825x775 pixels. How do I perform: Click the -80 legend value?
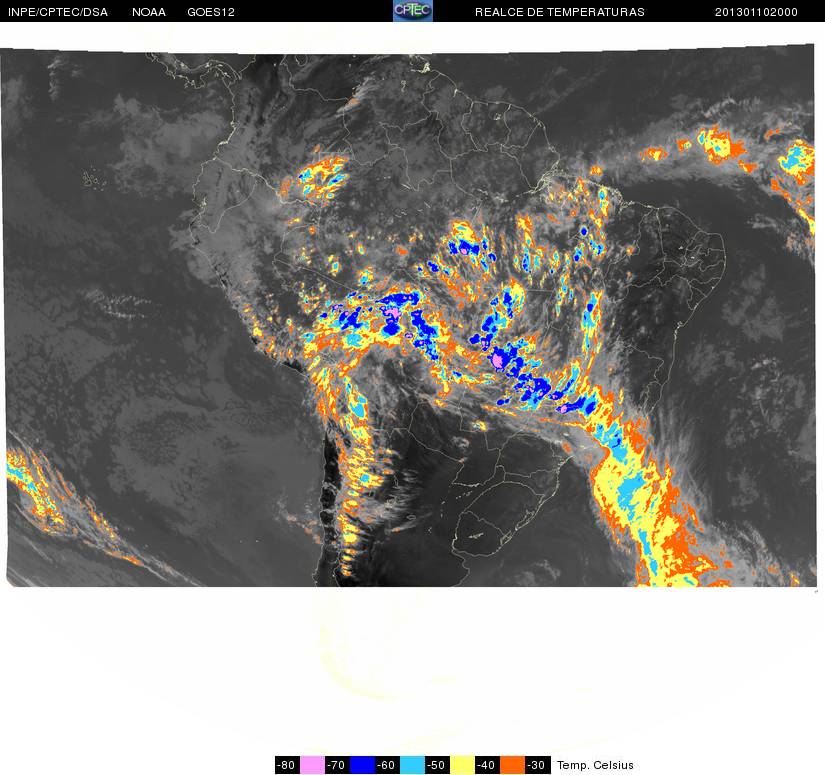[287, 765]
